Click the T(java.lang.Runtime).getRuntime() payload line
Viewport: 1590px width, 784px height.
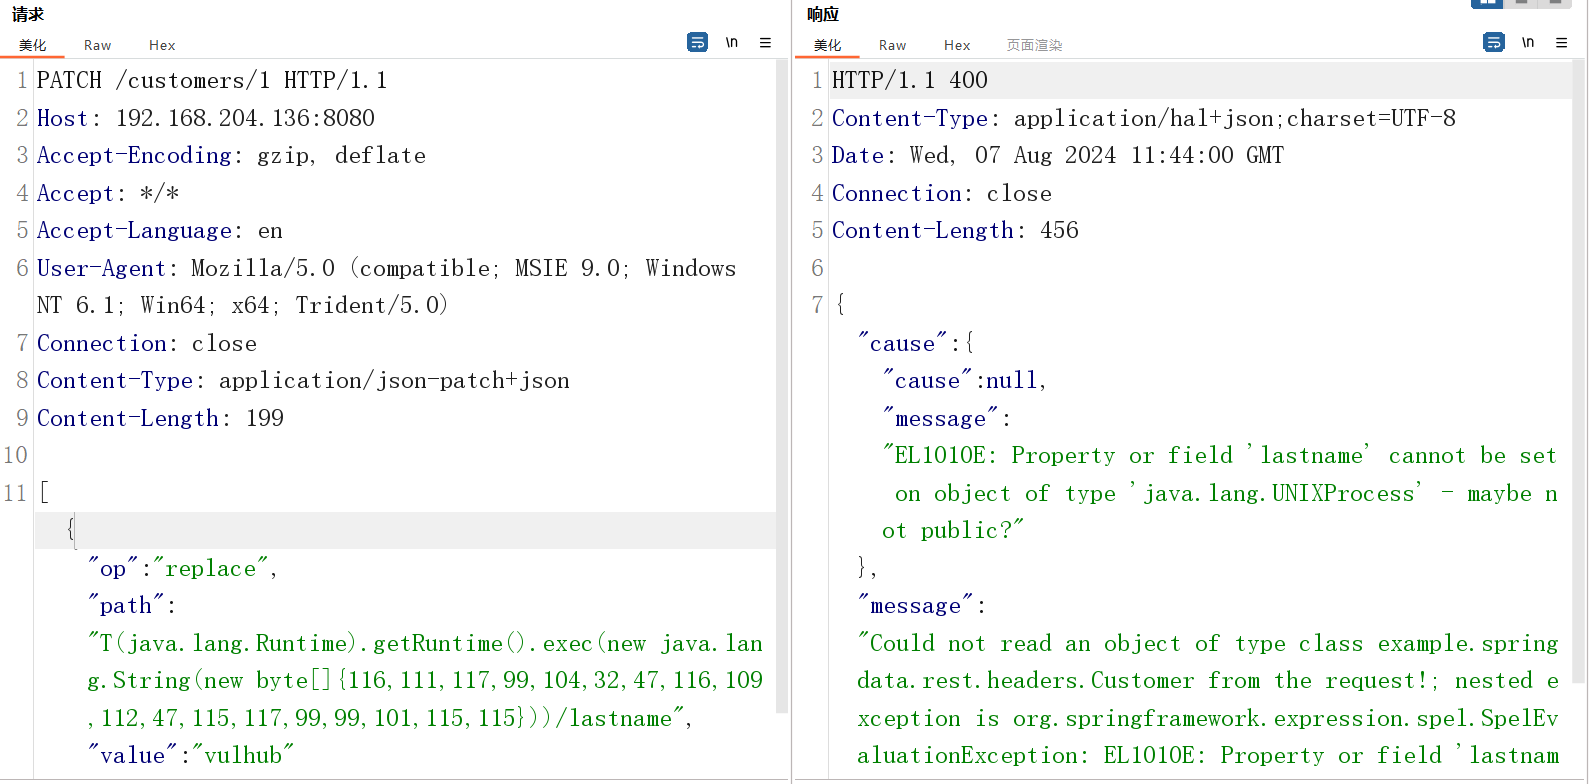[x=425, y=643]
